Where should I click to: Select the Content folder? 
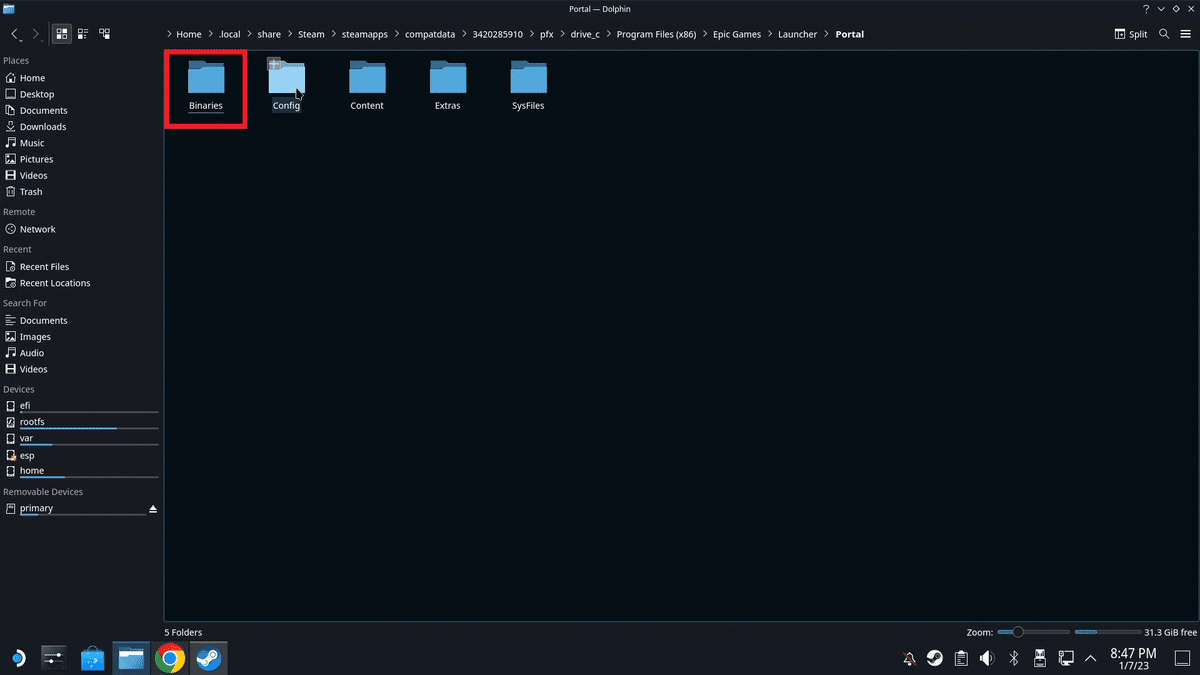[367, 87]
